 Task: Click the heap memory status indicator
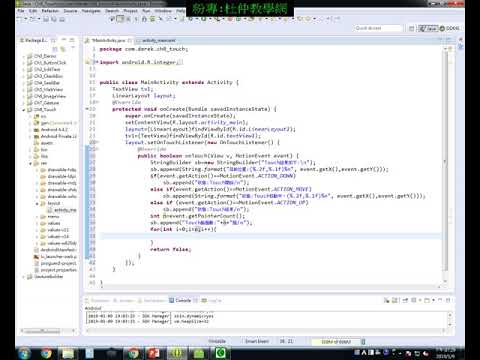tap(336, 342)
